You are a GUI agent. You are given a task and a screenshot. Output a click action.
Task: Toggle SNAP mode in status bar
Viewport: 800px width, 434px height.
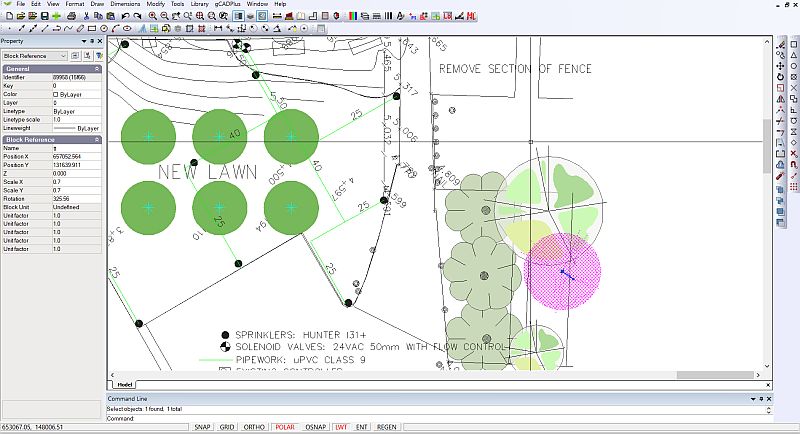pyautogui.click(x=202, y=427)
